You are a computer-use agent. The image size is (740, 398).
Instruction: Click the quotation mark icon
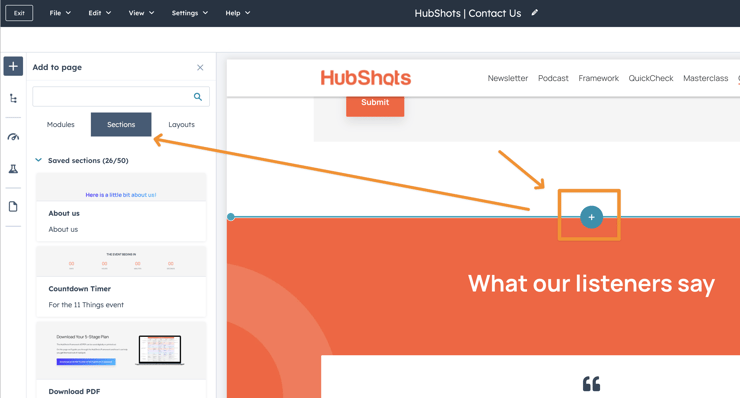click(591, 384)
